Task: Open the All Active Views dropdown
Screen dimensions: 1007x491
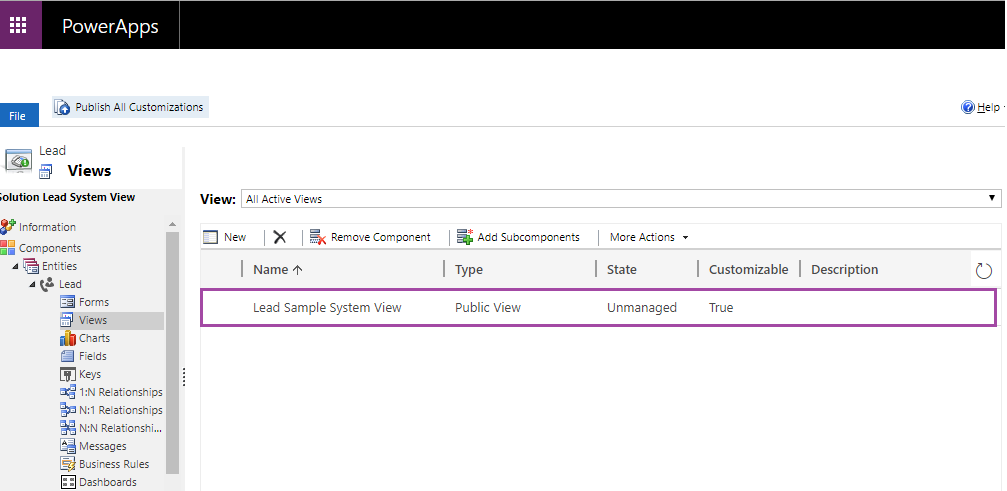Action: pyautogui.click(x=620, y=199)
